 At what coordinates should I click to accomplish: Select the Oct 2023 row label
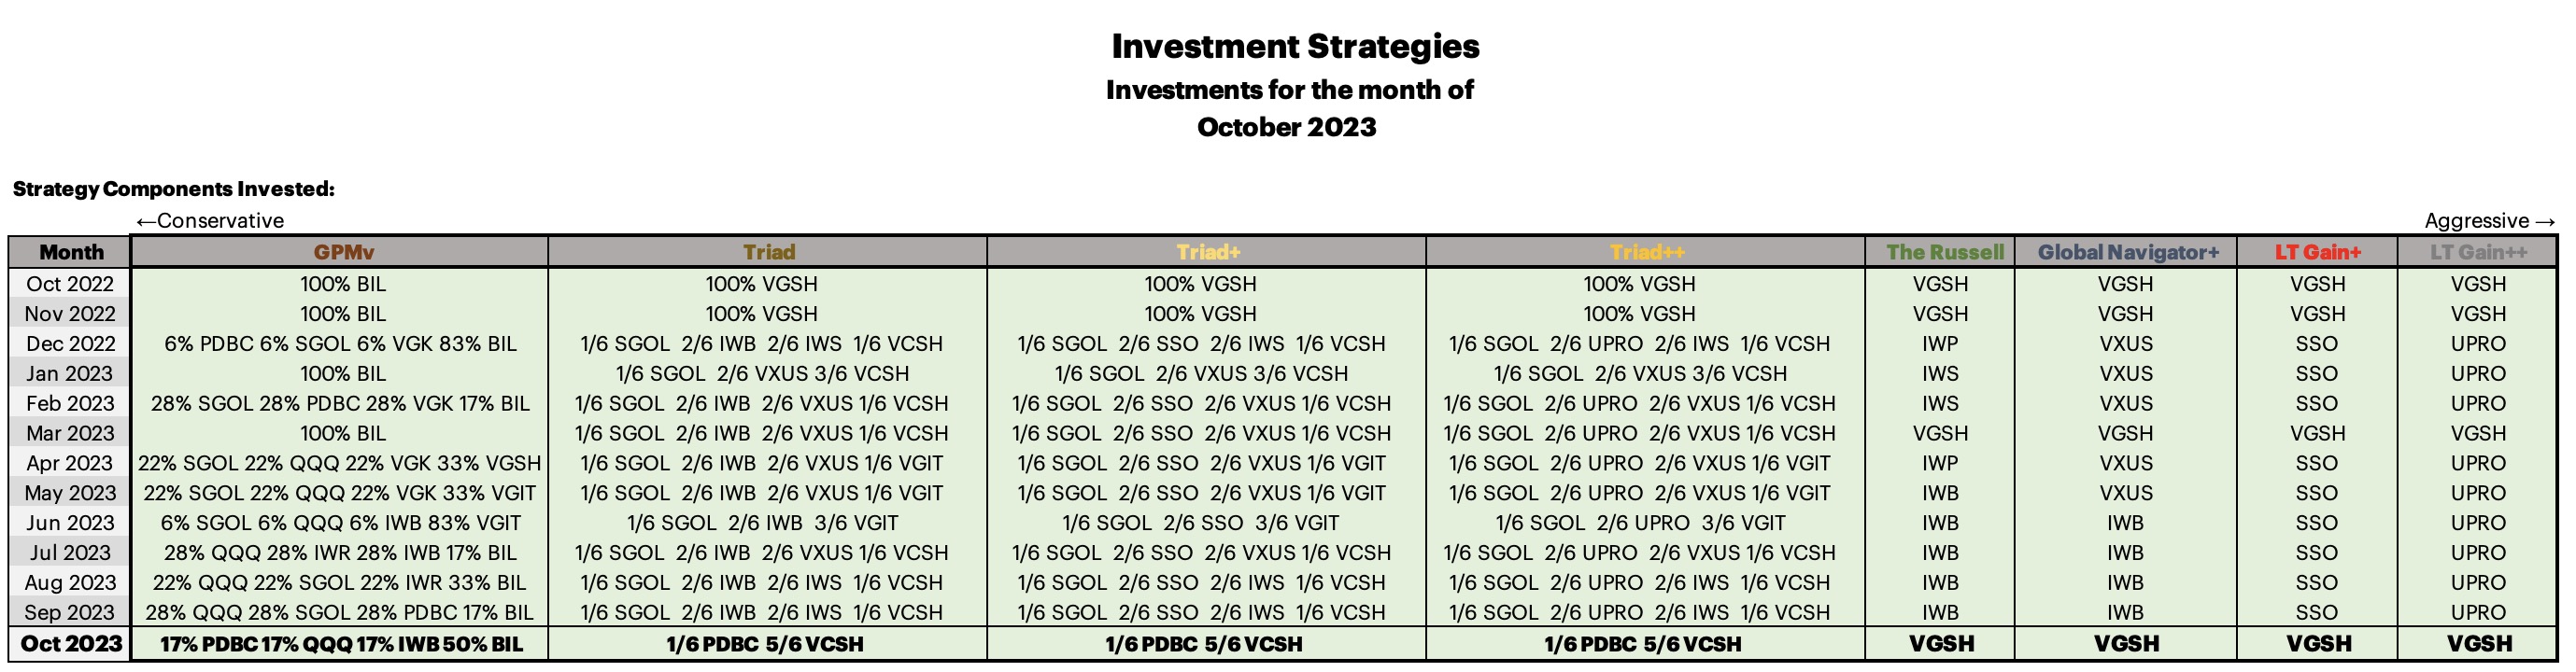tap(71, 643)
